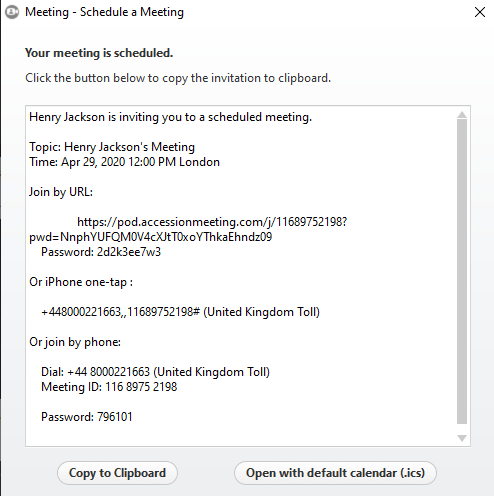Image resolution: width=494 pixels, height=496 pixels.
Task: Click the Dial +44 8000221663 line
Action: pyautogui.click(x=155, y=372)
